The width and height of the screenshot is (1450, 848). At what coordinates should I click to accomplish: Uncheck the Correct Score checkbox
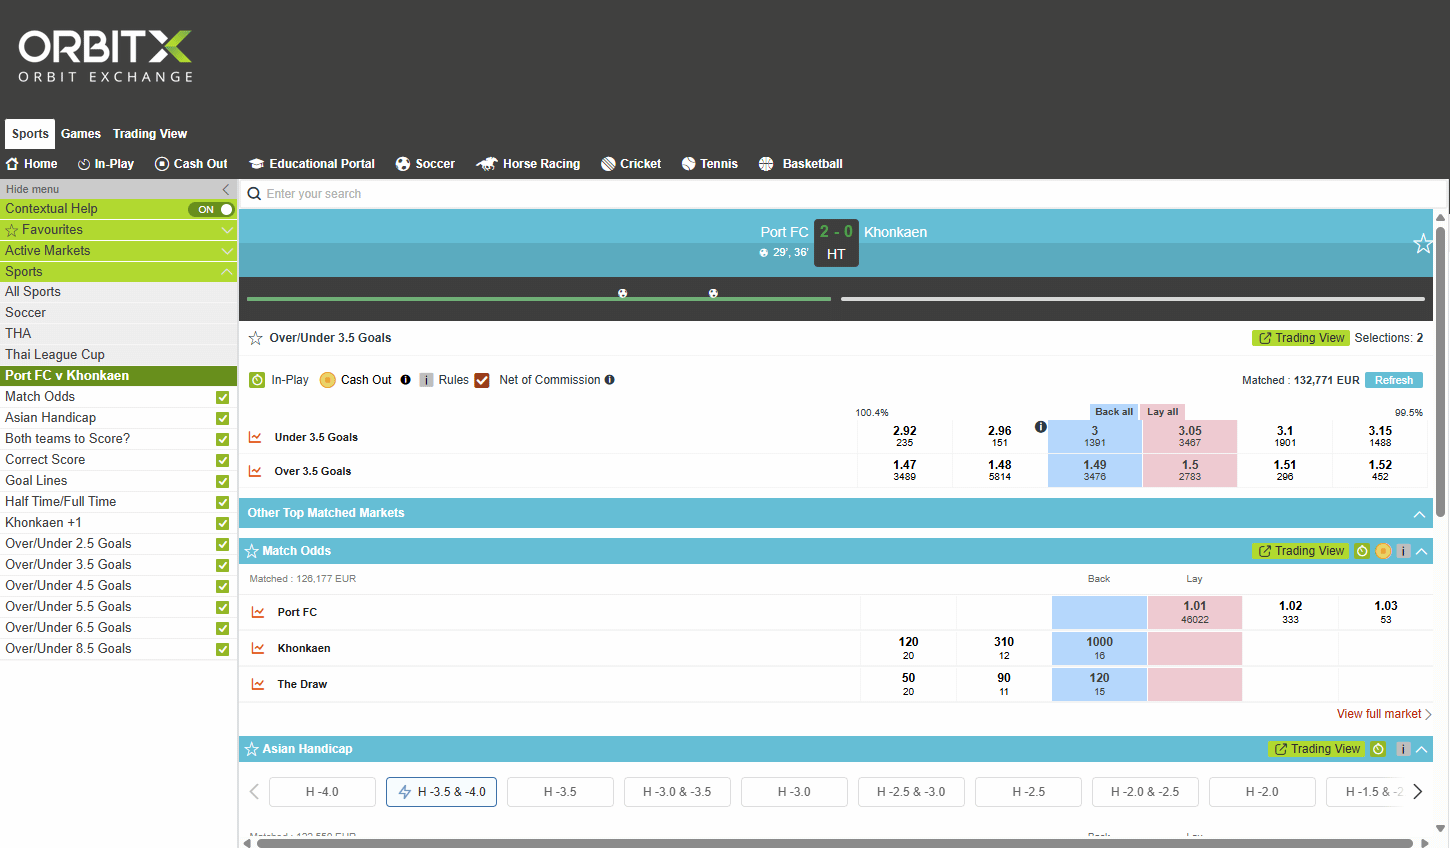(223, 460)
